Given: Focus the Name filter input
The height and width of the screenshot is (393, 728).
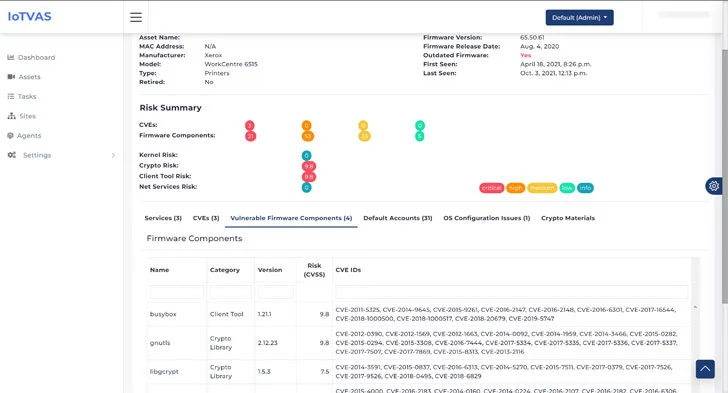Looking at the screenshot, I should coord(177,292).
